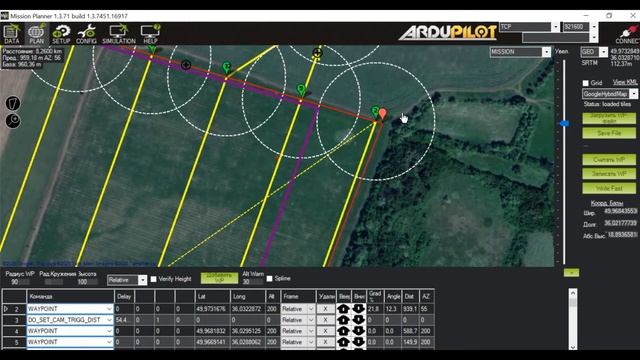Toggle the Grid checkbox
The width and height of the screenshot is (640, 360).
pyautogui.click(x=586, y=83)
